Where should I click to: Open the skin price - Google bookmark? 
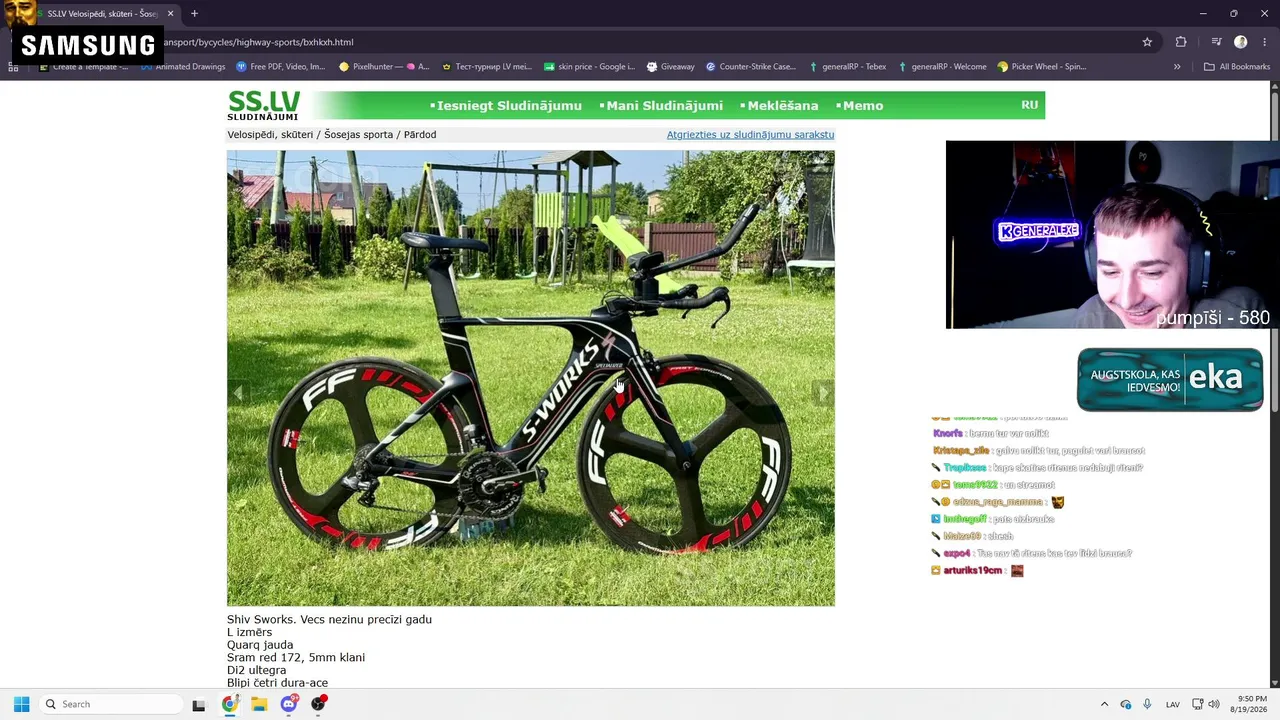point(589,67)
